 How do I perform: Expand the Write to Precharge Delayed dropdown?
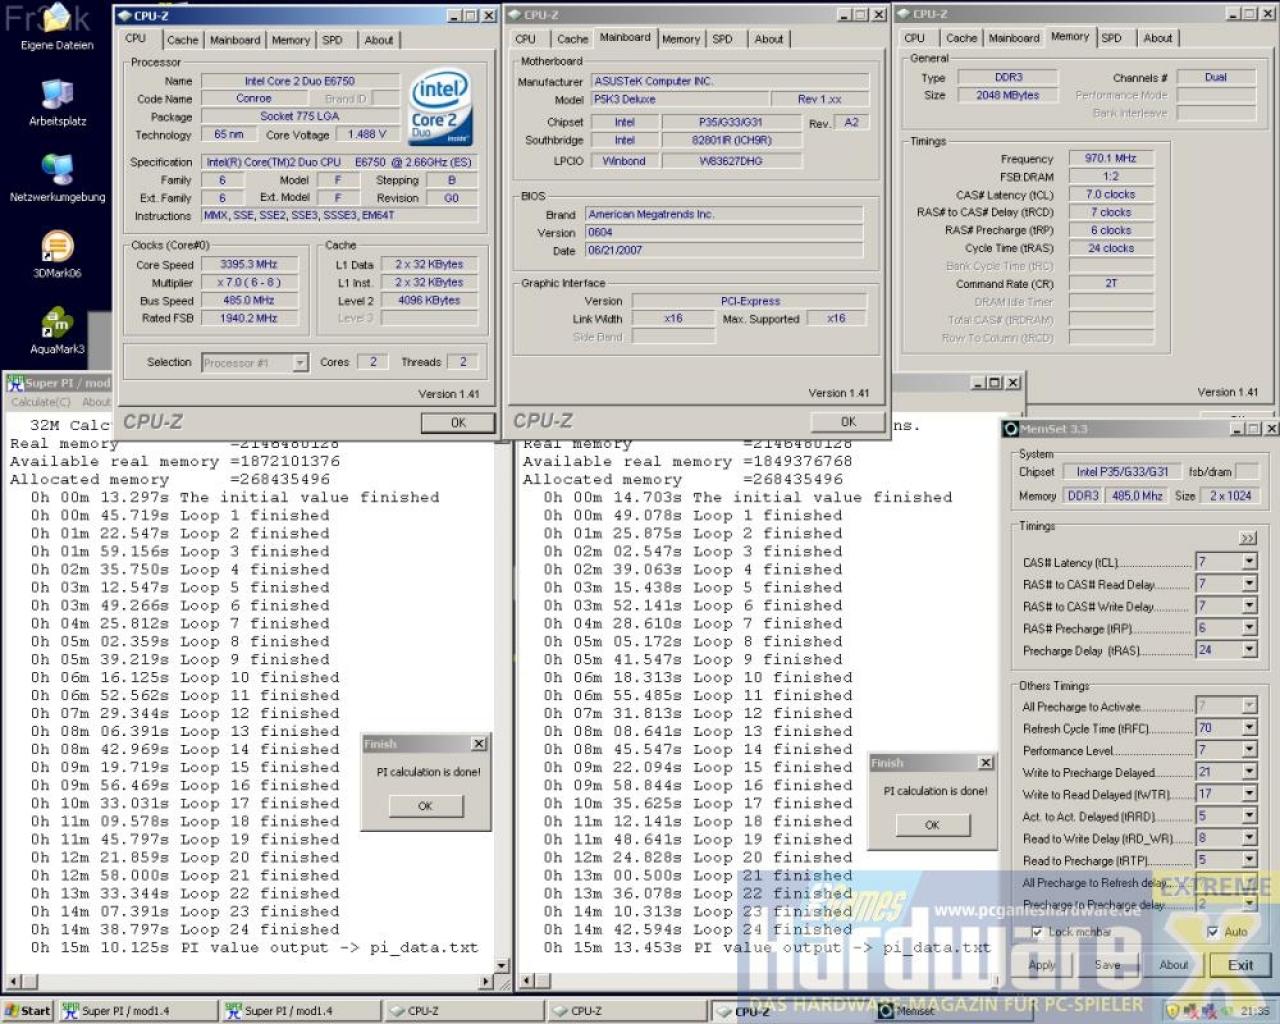click(1249, 772)
